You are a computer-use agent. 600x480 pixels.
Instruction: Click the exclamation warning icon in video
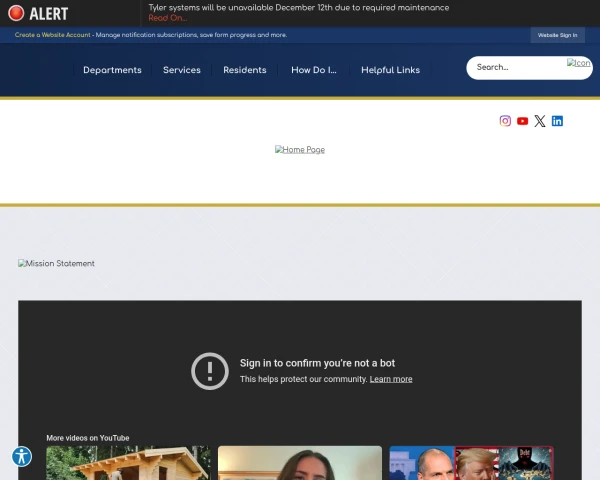210,371
